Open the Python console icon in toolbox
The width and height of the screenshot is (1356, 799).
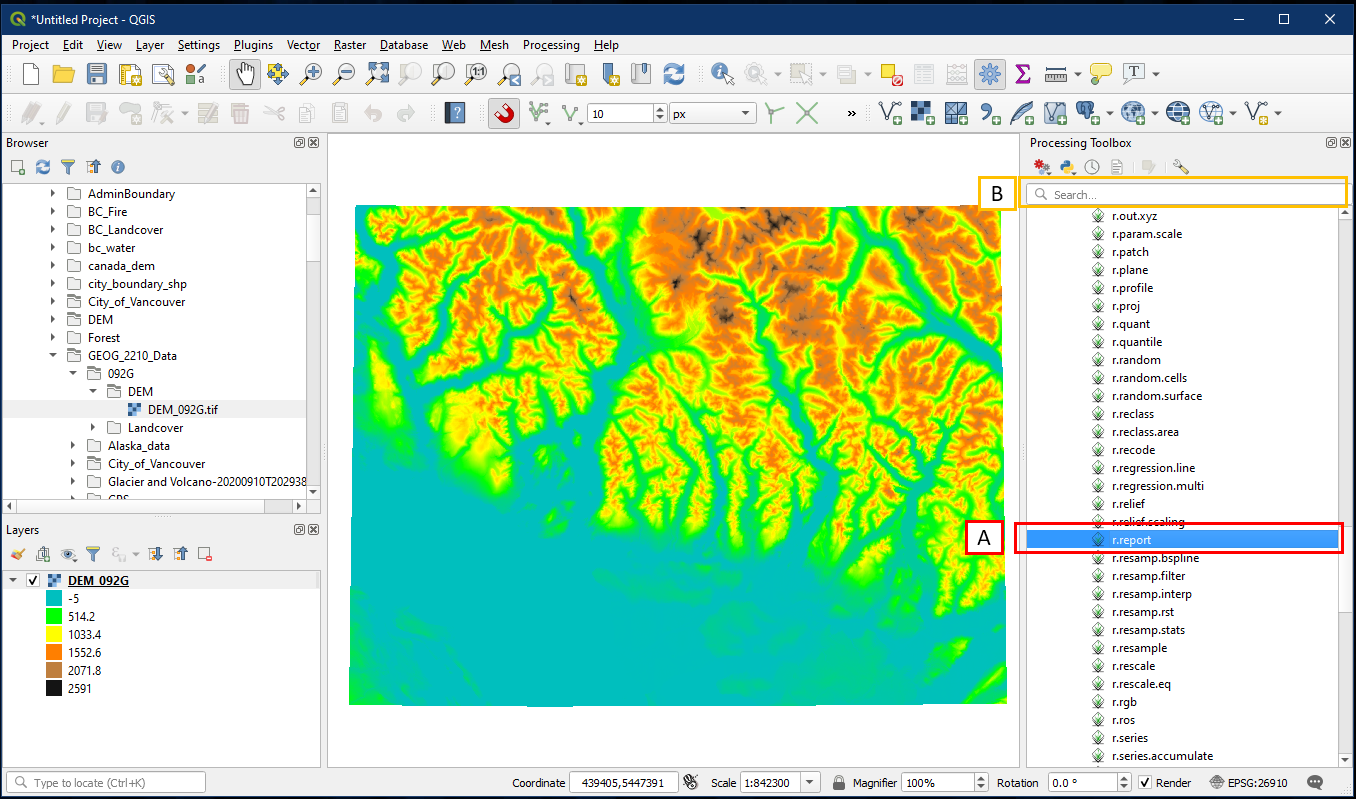coord(1067,167)
